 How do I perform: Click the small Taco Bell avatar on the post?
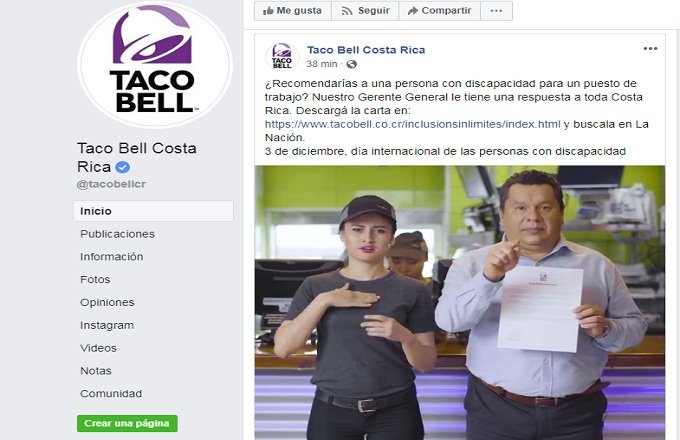pos(282,56)
